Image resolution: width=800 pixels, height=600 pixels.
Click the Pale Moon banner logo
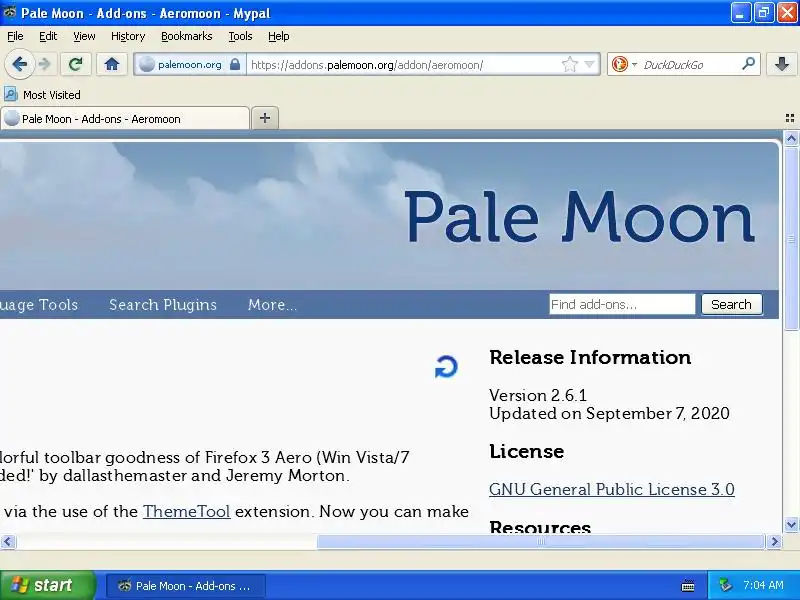580,216
